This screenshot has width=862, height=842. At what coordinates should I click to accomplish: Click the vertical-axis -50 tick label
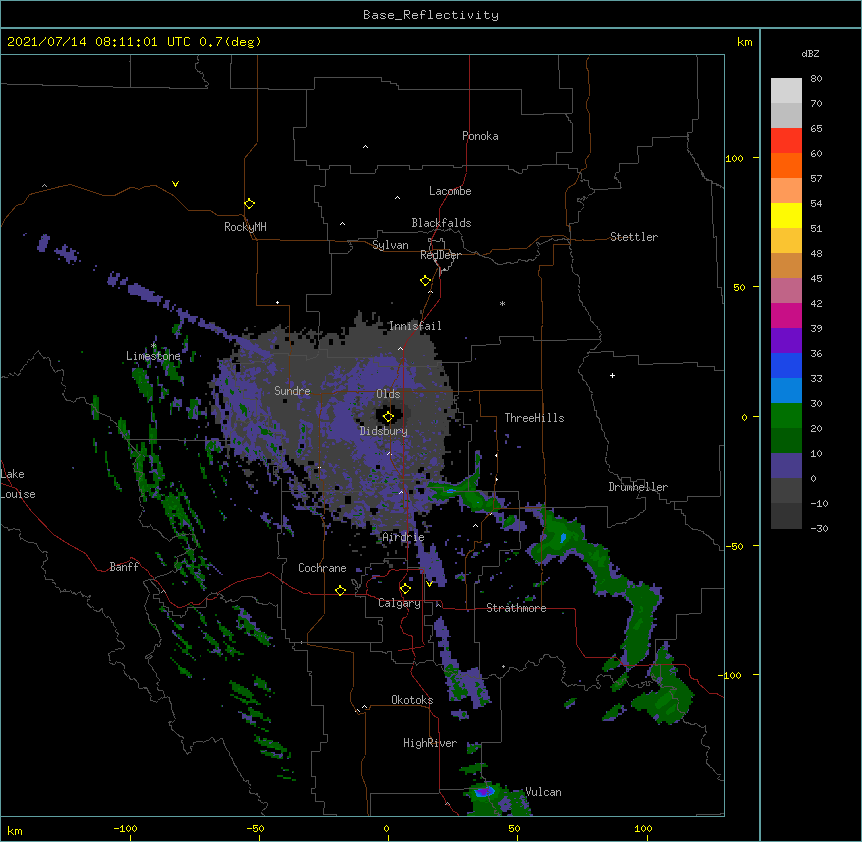click(734, 546)
